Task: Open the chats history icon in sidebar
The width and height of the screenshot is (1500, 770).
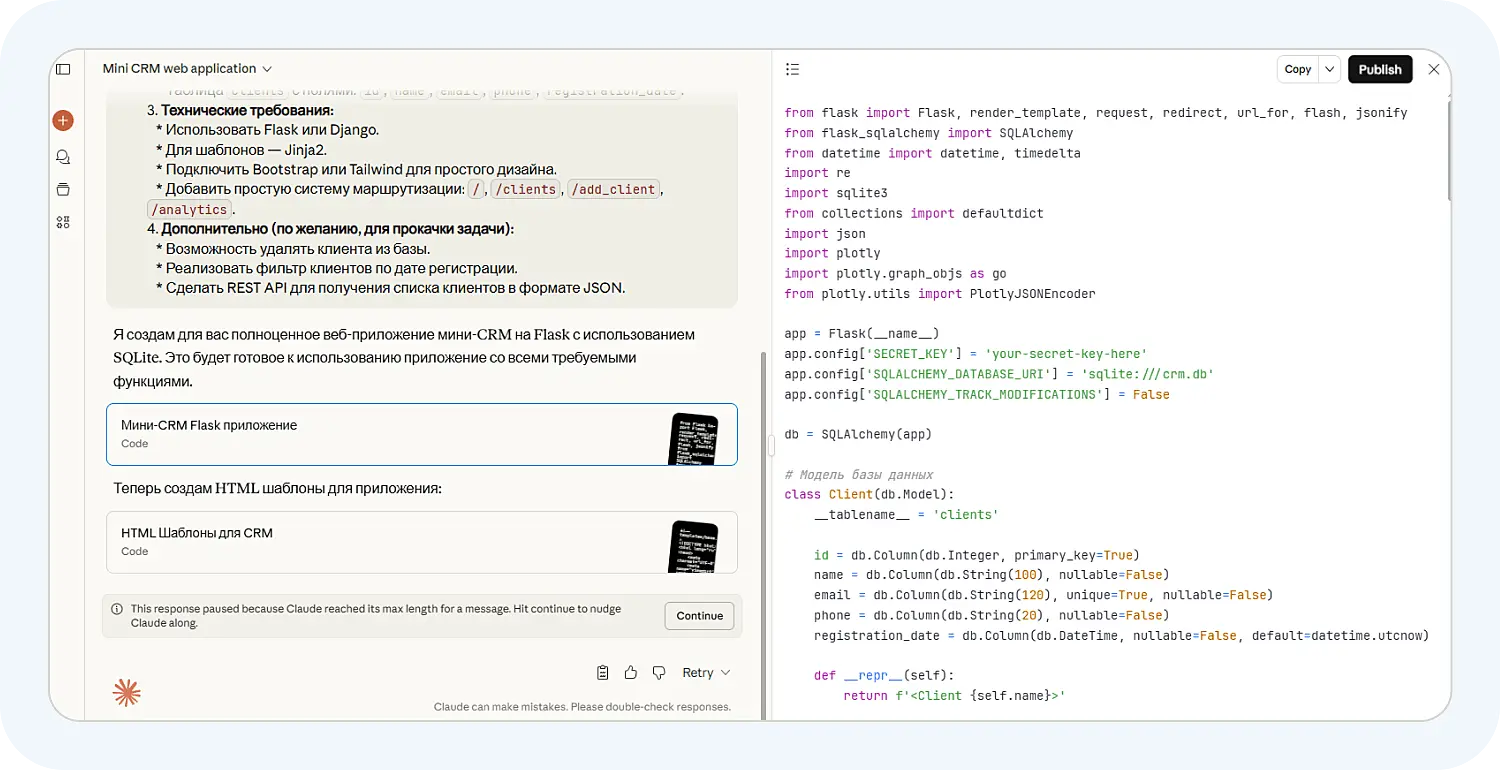Action: coord(63,157)
